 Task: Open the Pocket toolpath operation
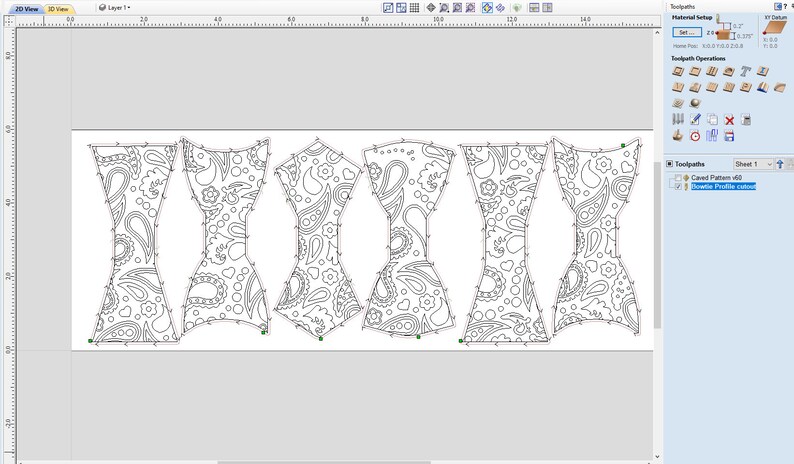point(695,71)
